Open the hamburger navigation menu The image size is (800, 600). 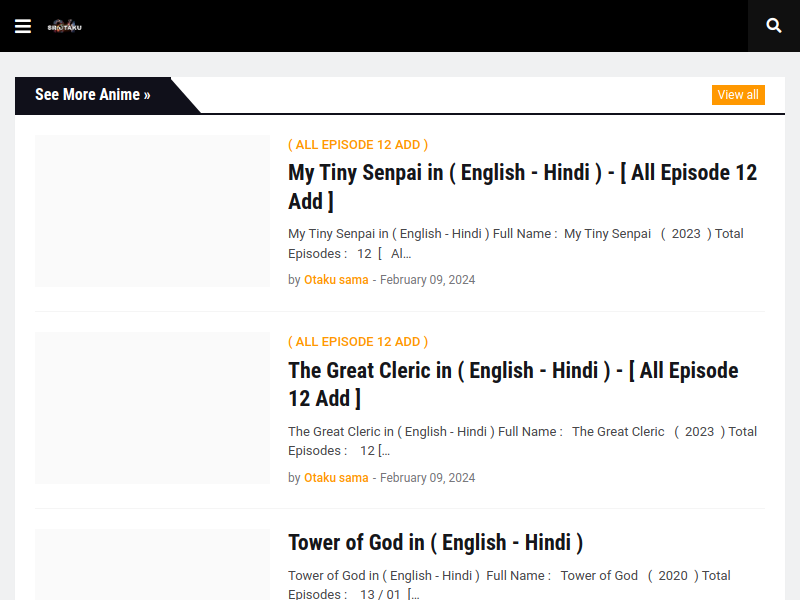coord(23,26)
